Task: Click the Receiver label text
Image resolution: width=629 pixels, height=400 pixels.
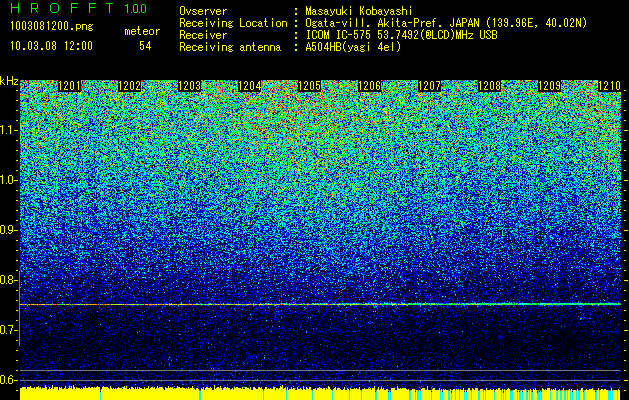Action: [203, 35]
